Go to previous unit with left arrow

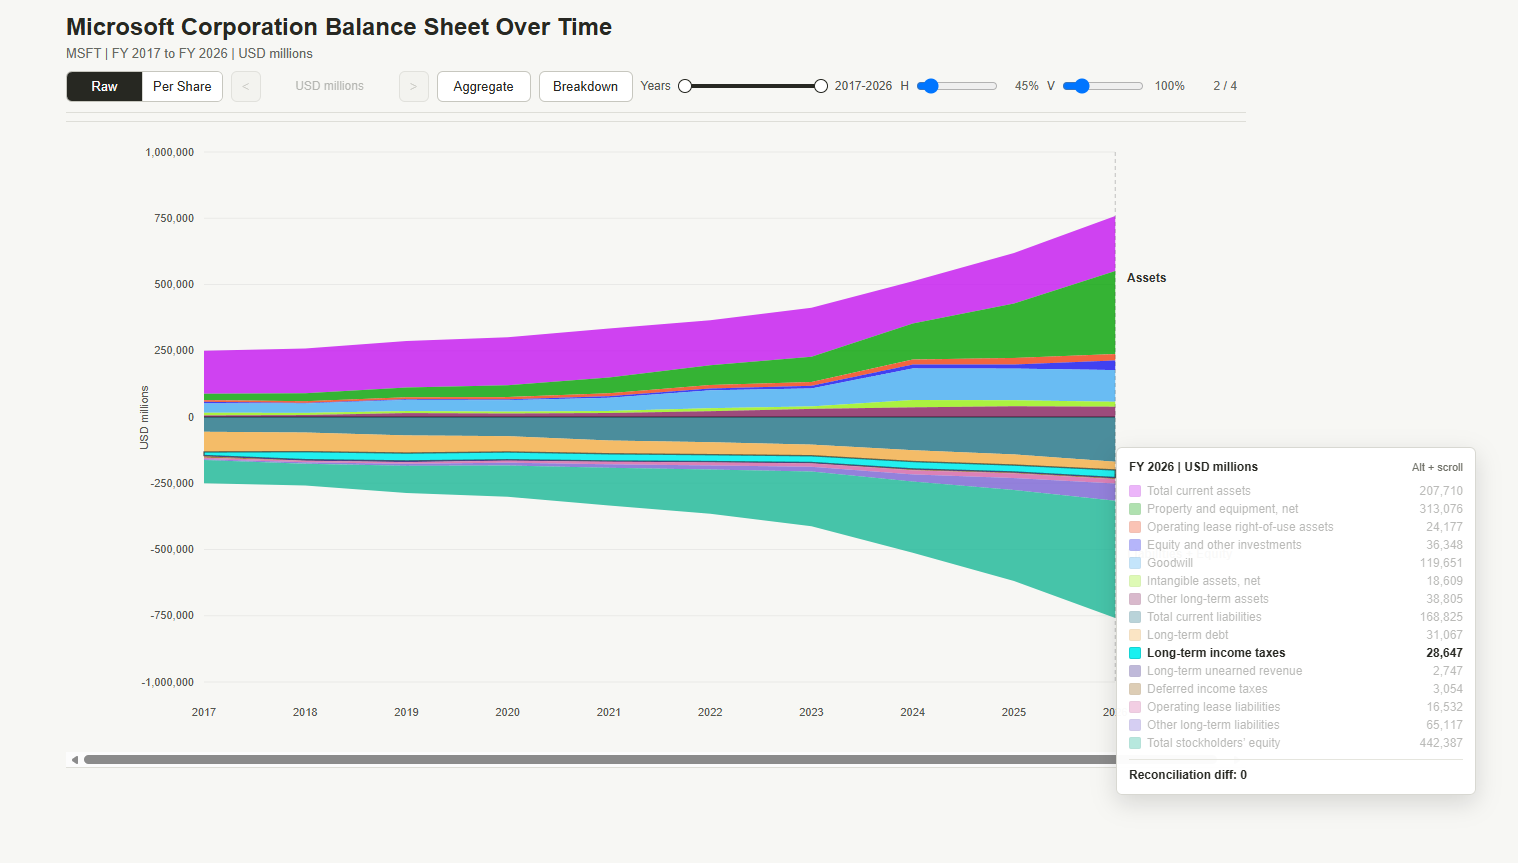pyautogui.click(x=246, y=87)
